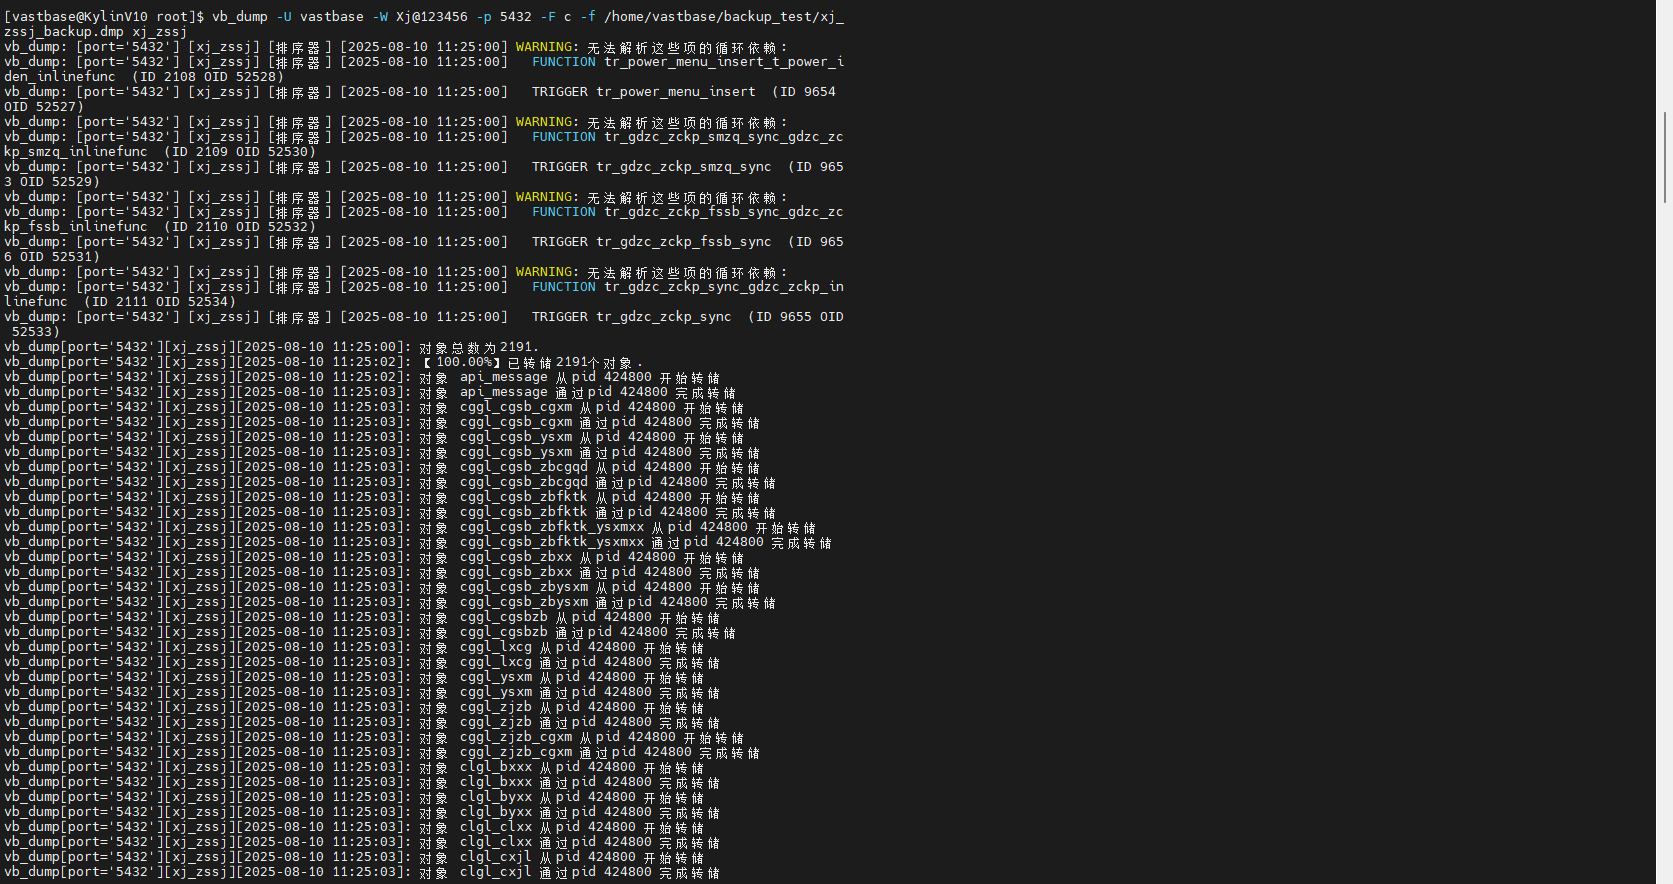Click TRIGGER tr_gdzc_zckp_sync text
The height and width of the screenshot is (884, 1673).
[631, 317]
